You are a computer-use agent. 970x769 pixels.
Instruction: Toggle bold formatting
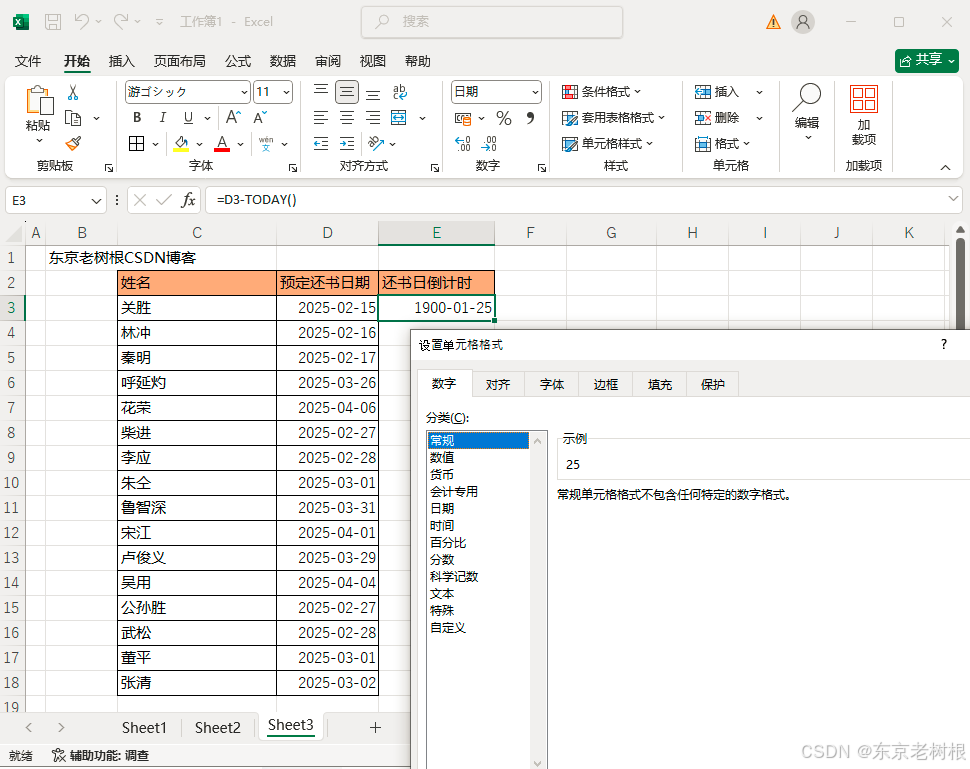tap(136, 118)
